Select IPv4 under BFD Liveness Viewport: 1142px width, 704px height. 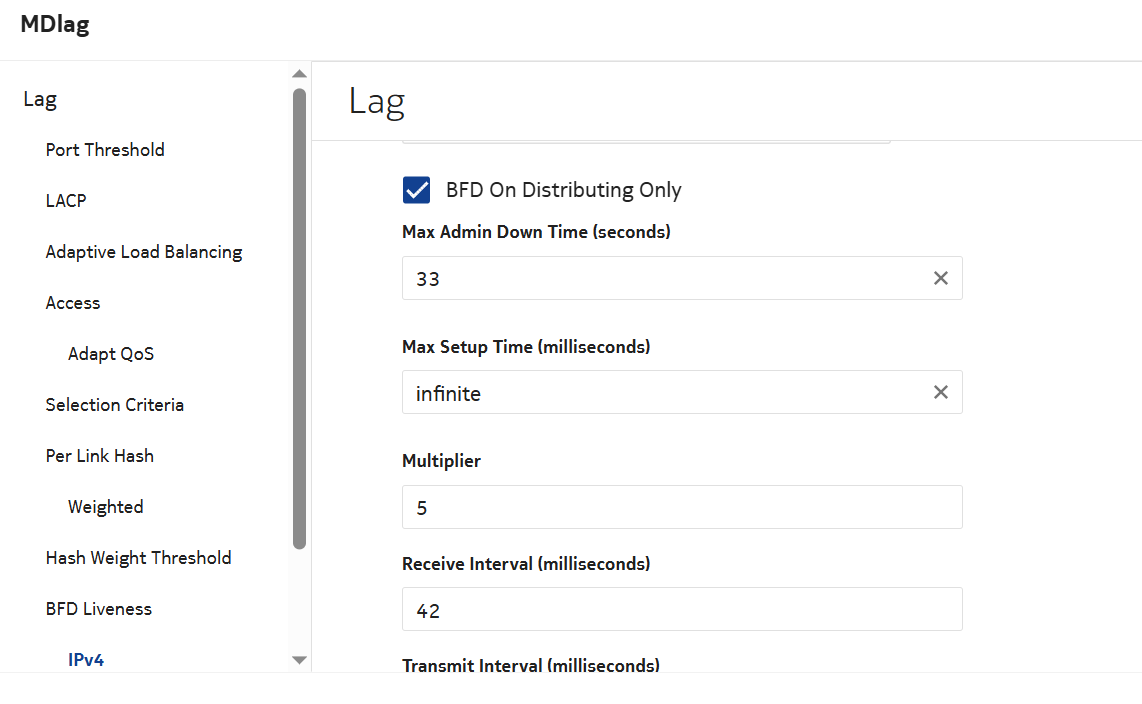86,660
